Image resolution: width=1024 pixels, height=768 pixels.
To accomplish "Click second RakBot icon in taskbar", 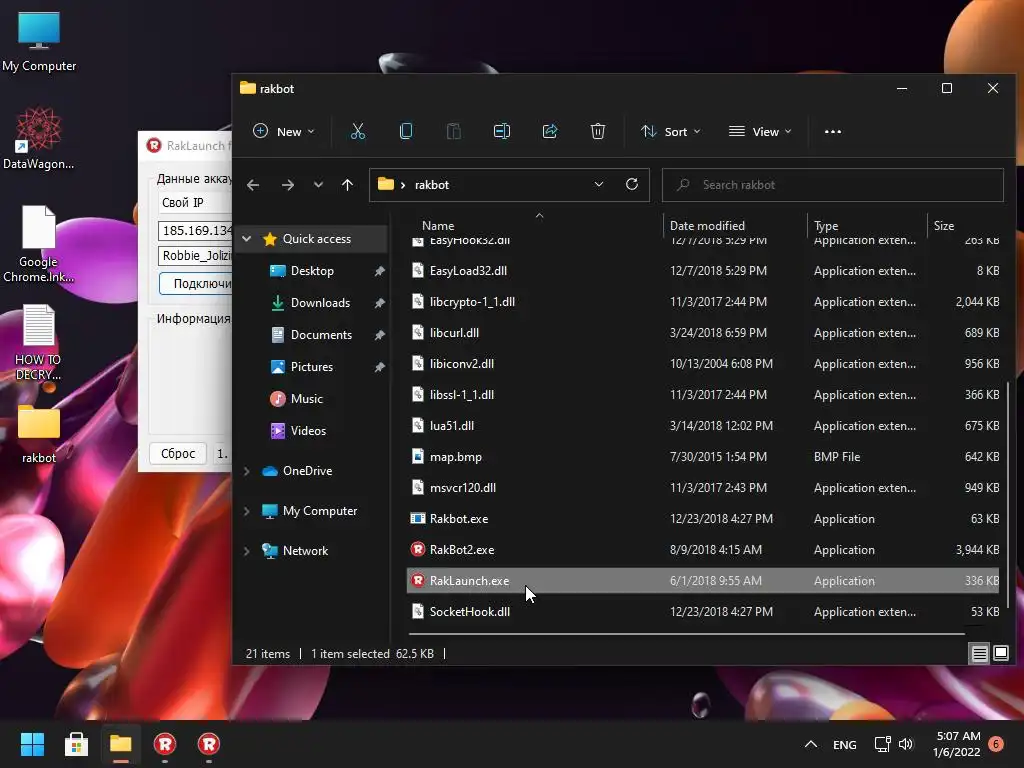I will pos(209,744).
